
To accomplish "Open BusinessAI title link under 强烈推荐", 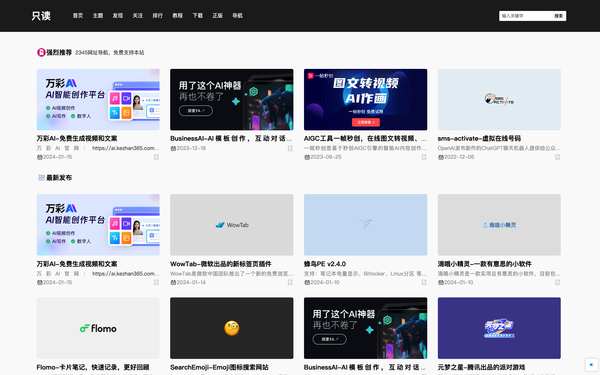I will [231, 139].
